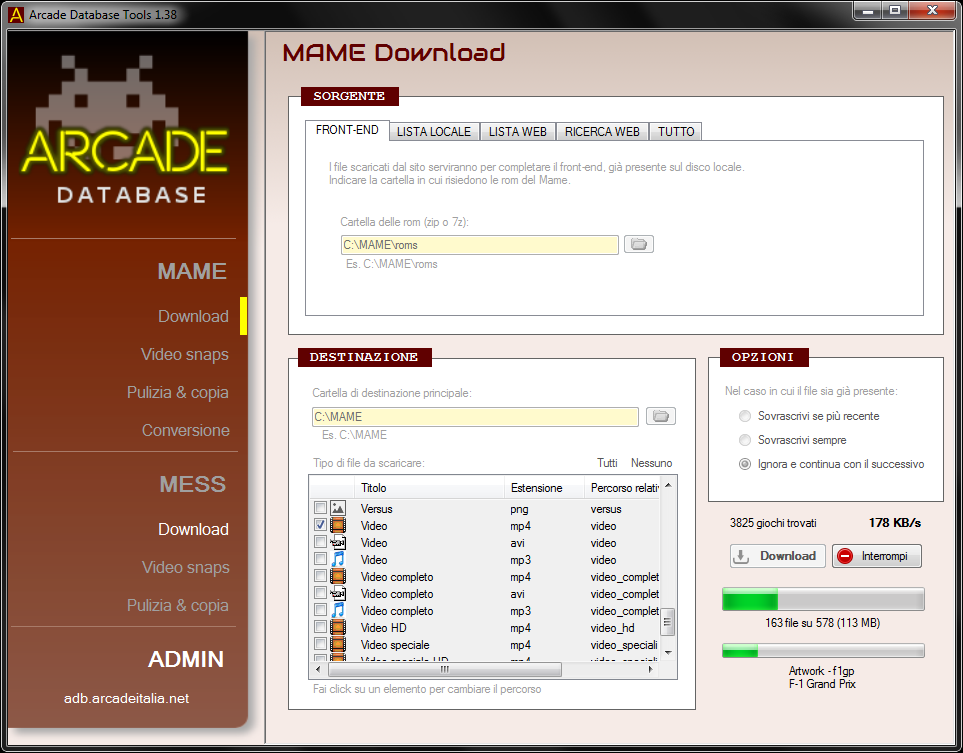Viewport: 963px width, 753px height.
Task: Click the image icon in the Versus row
Action: (x=338, y=509)
